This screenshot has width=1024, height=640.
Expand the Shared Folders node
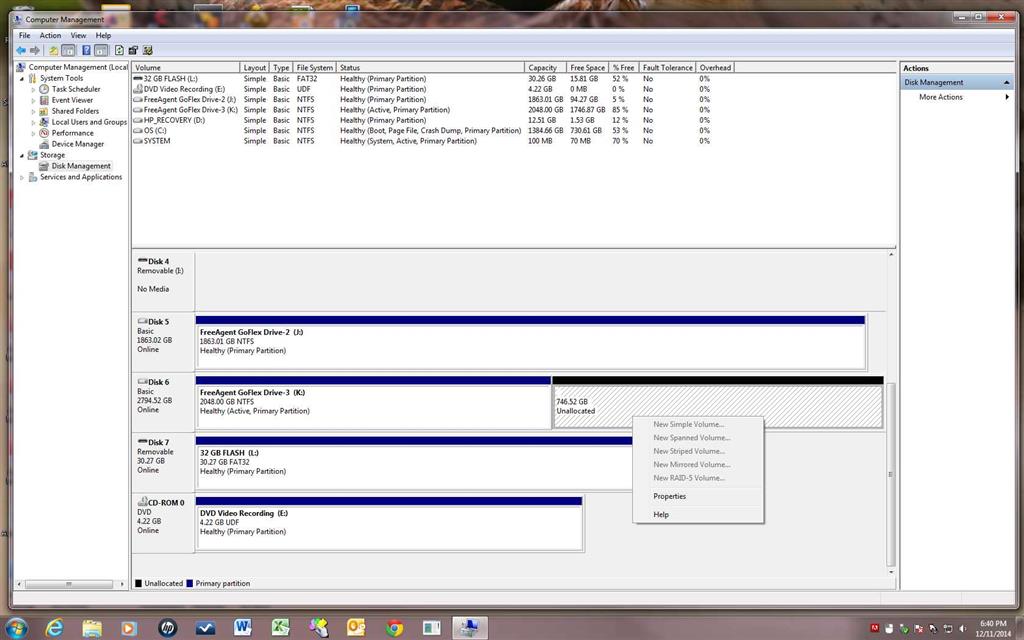click(x=33, y=112)
